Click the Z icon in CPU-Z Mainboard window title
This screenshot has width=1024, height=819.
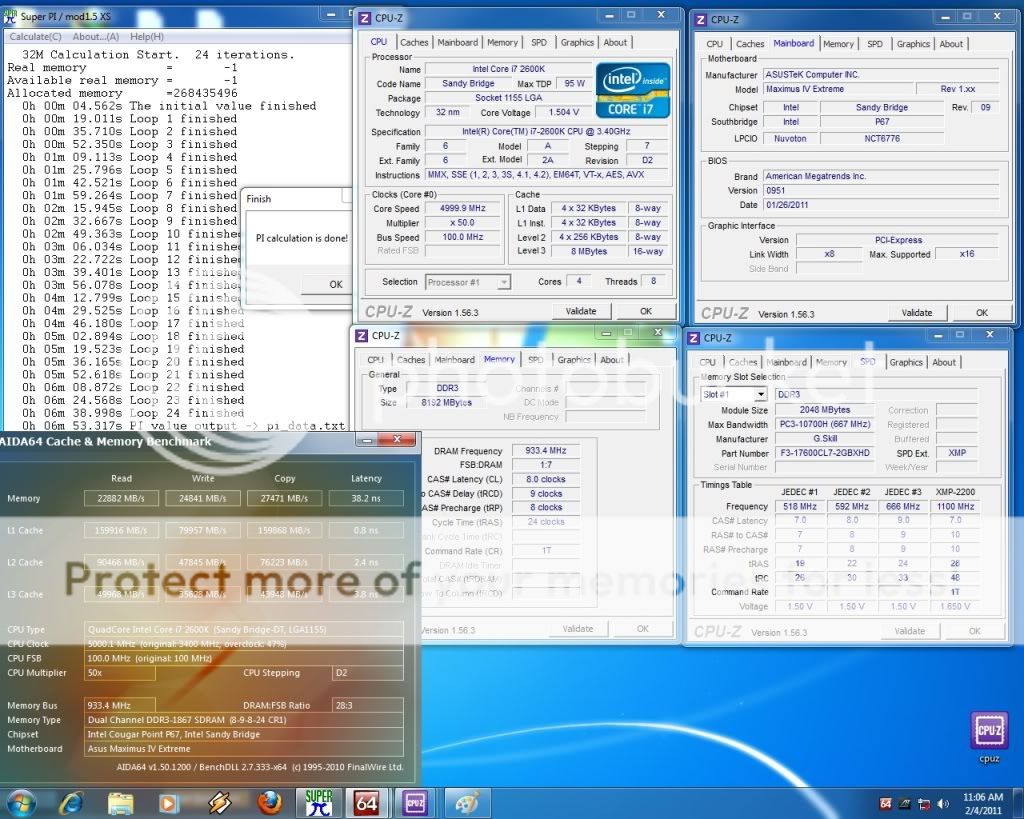701,20
